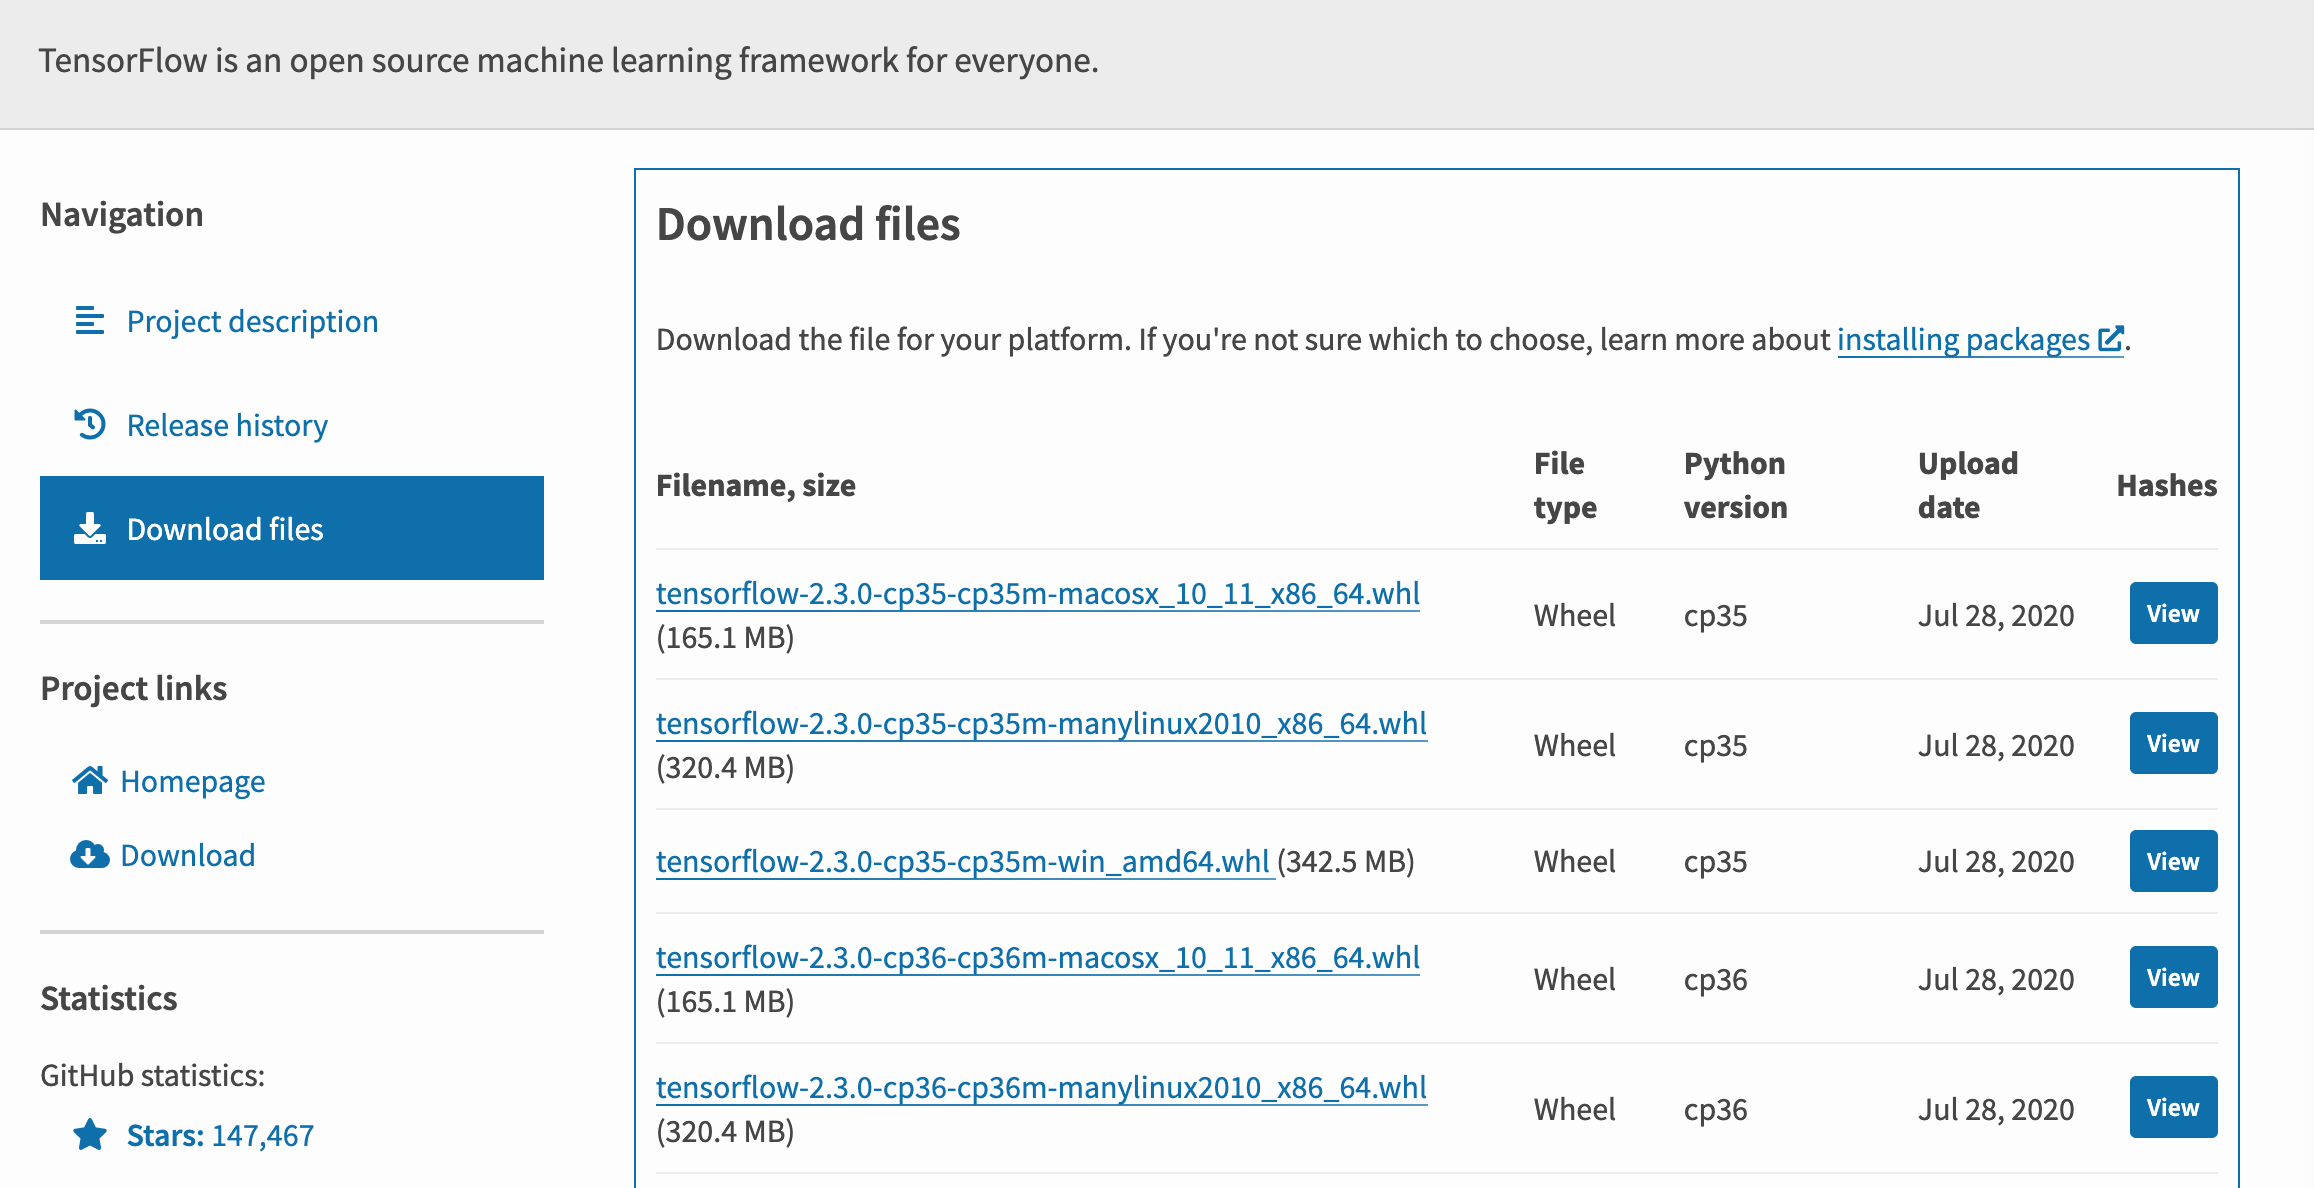This screenshot has height=1188, width=2314.
Task: Click the 'Hashes' column header
Action: pos(2167,486)
